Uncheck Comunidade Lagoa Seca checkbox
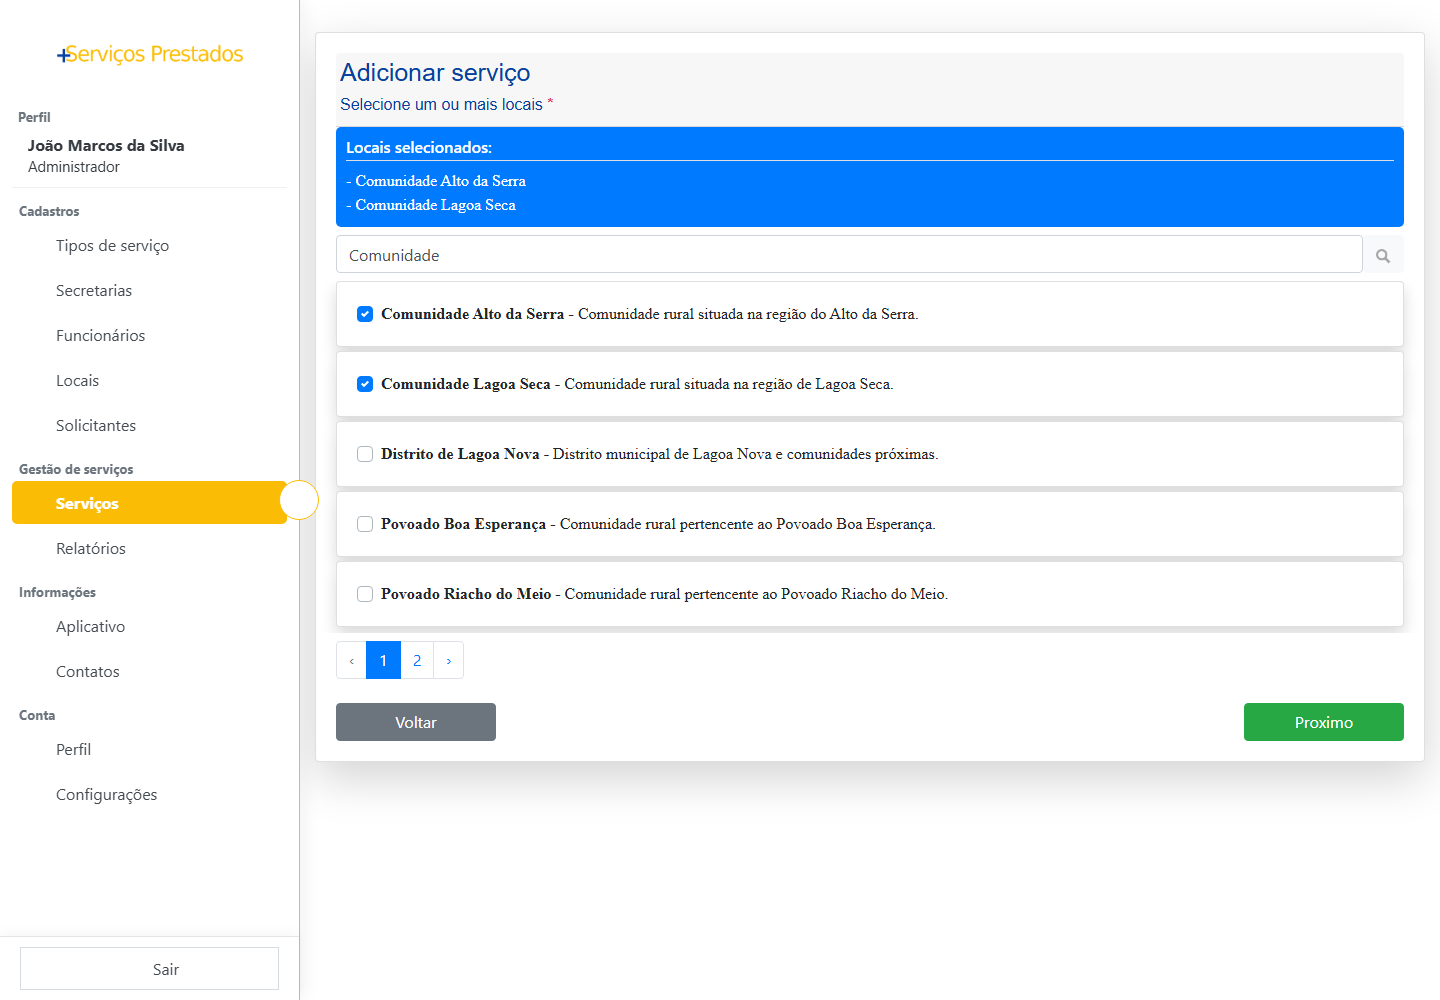The width and height of the screenshot is (1440, 1000). (365, 384)
